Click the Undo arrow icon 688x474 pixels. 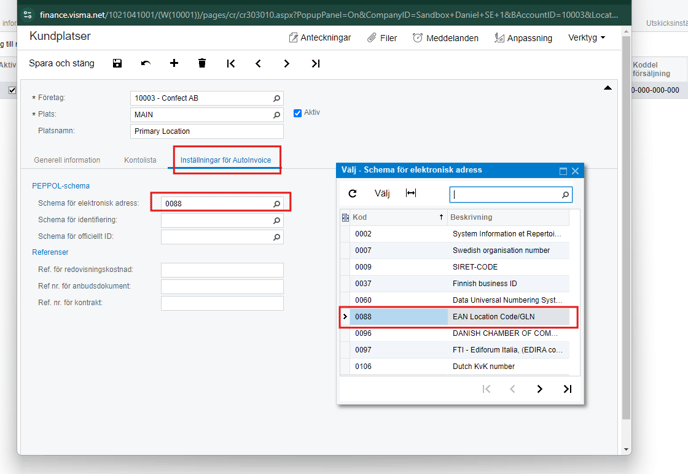(x=146, y=64)
